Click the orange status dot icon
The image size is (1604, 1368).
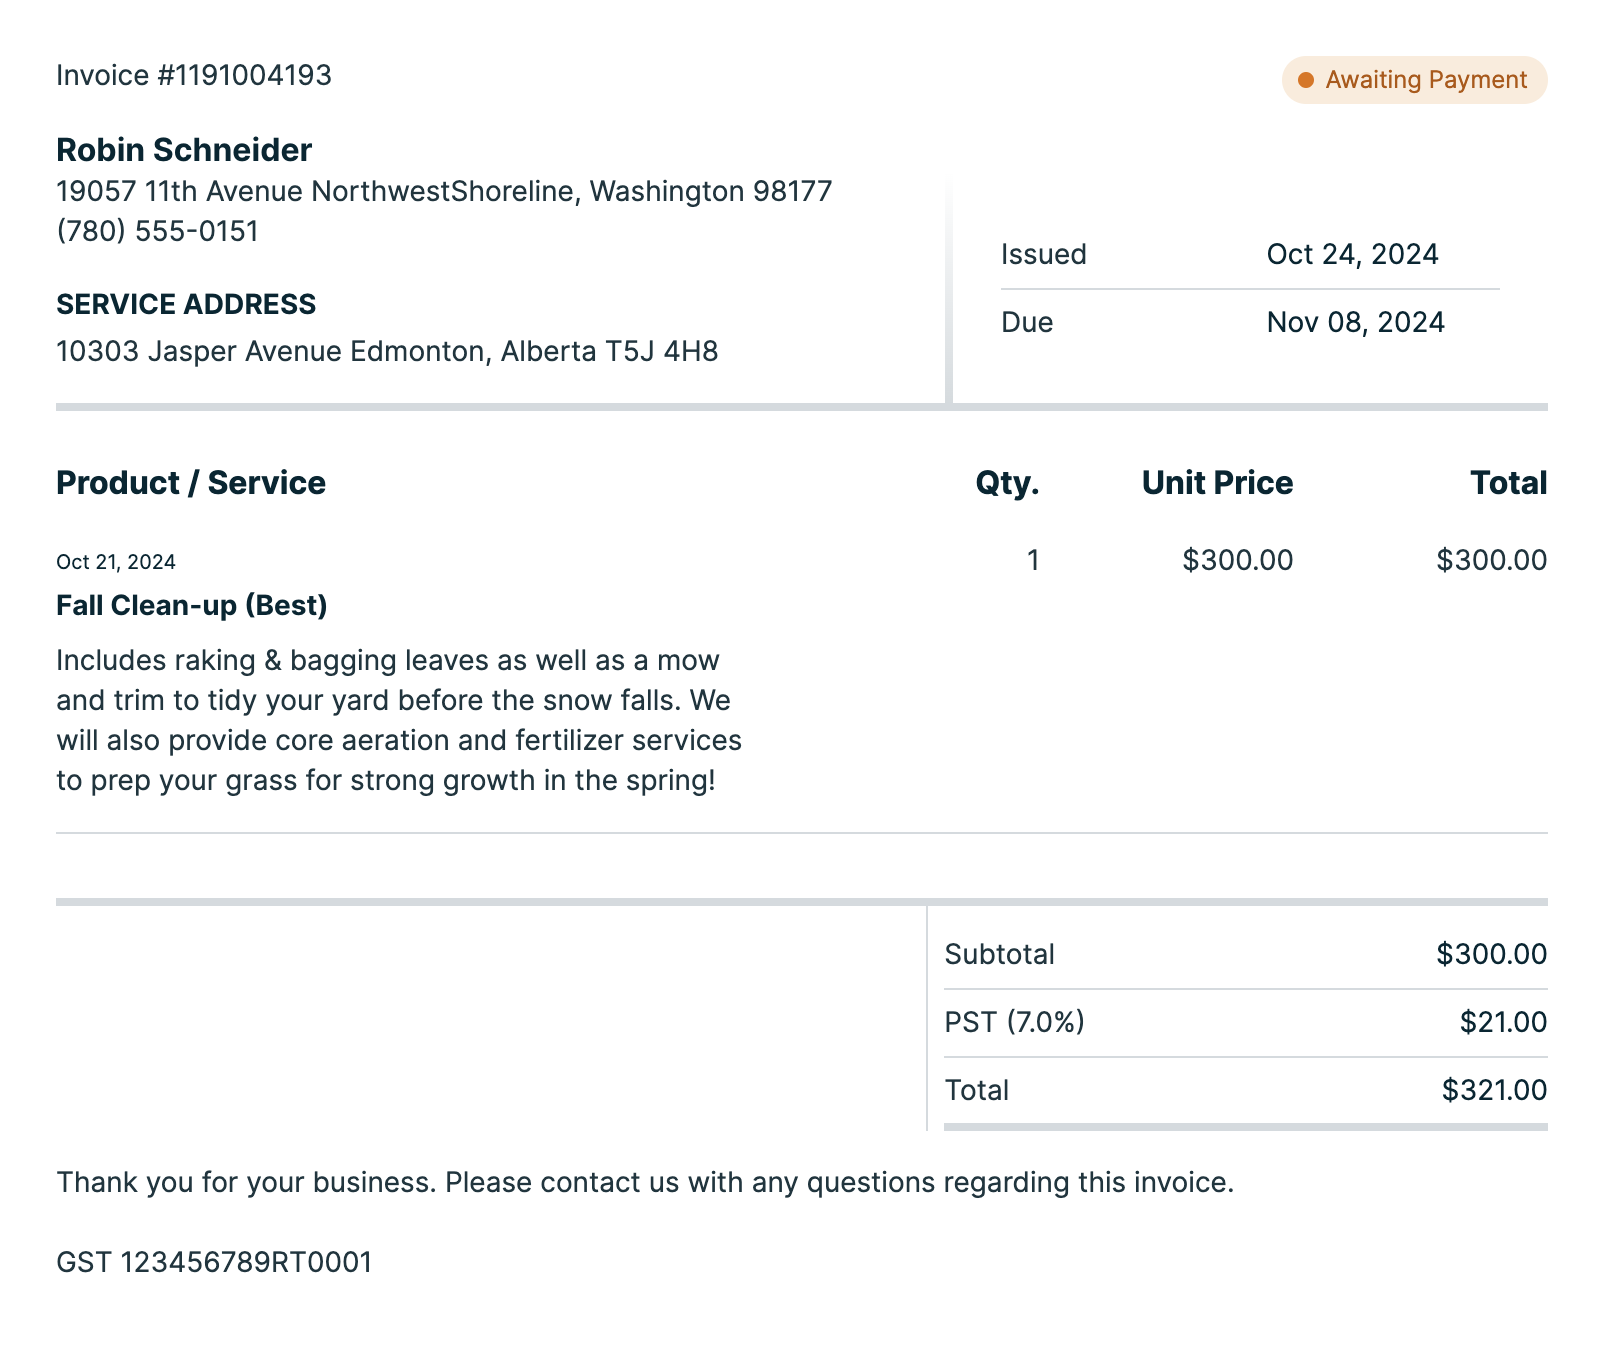[x=1305, y=80]
